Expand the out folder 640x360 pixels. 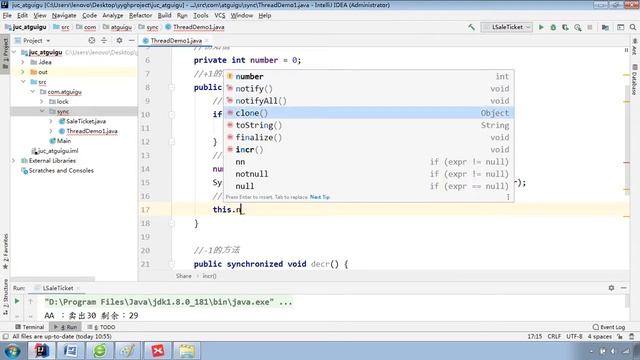pos(23,72)
